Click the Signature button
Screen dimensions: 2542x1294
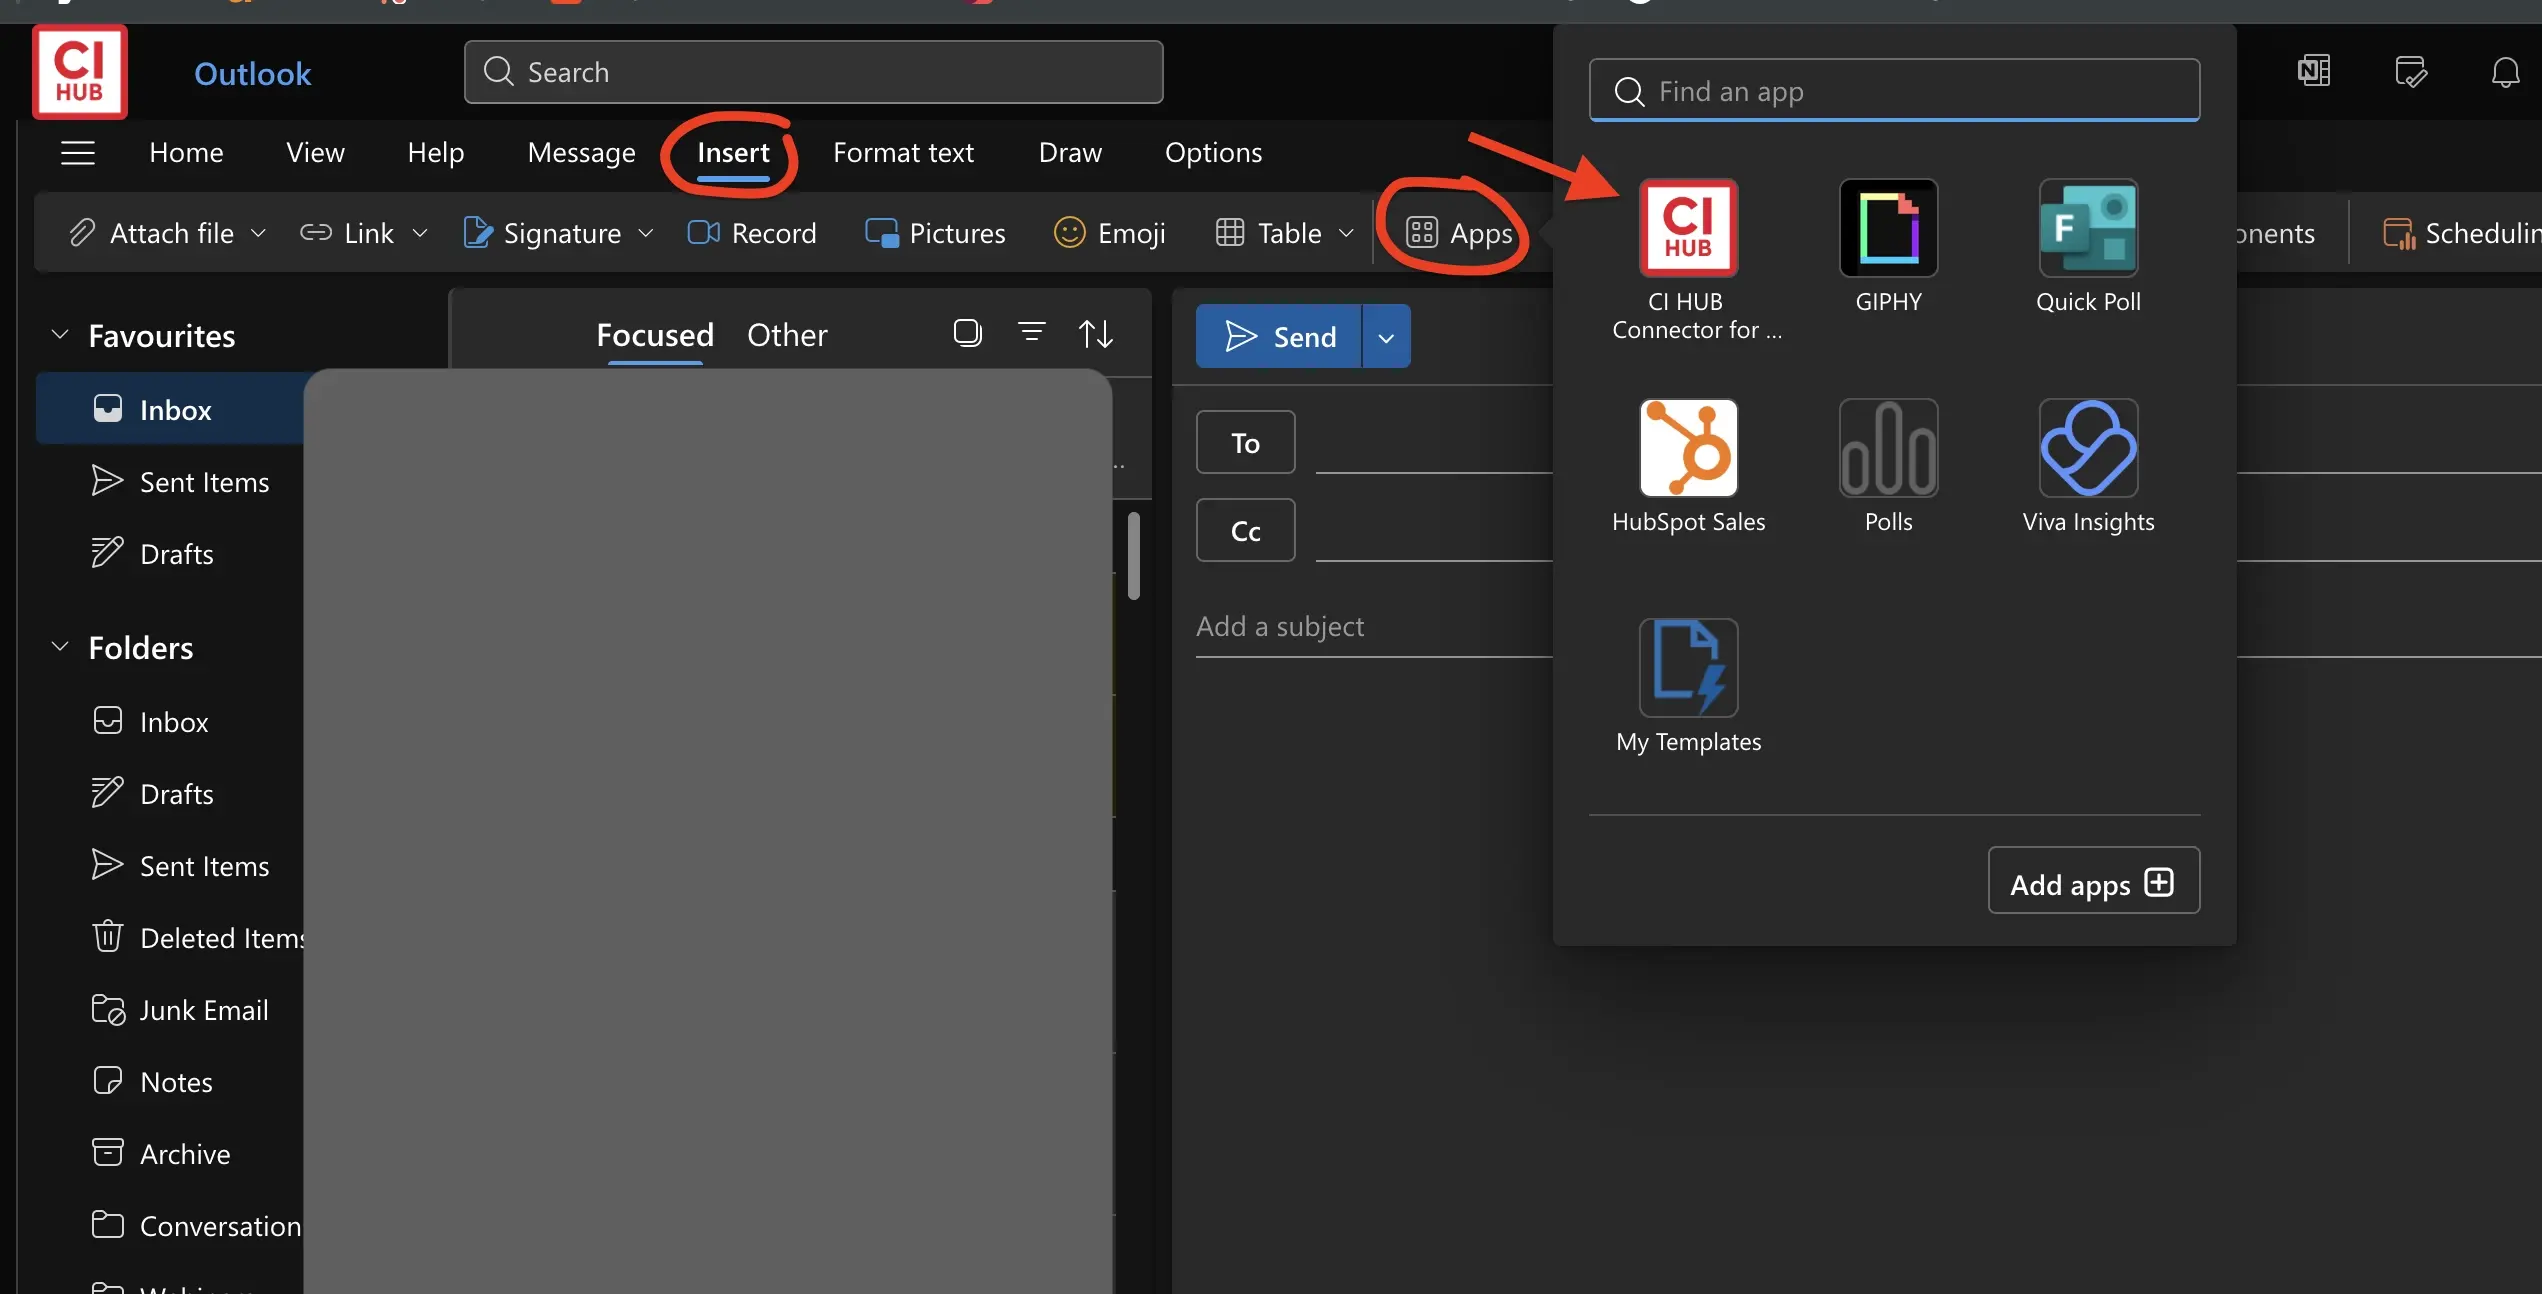click(542, 232)
